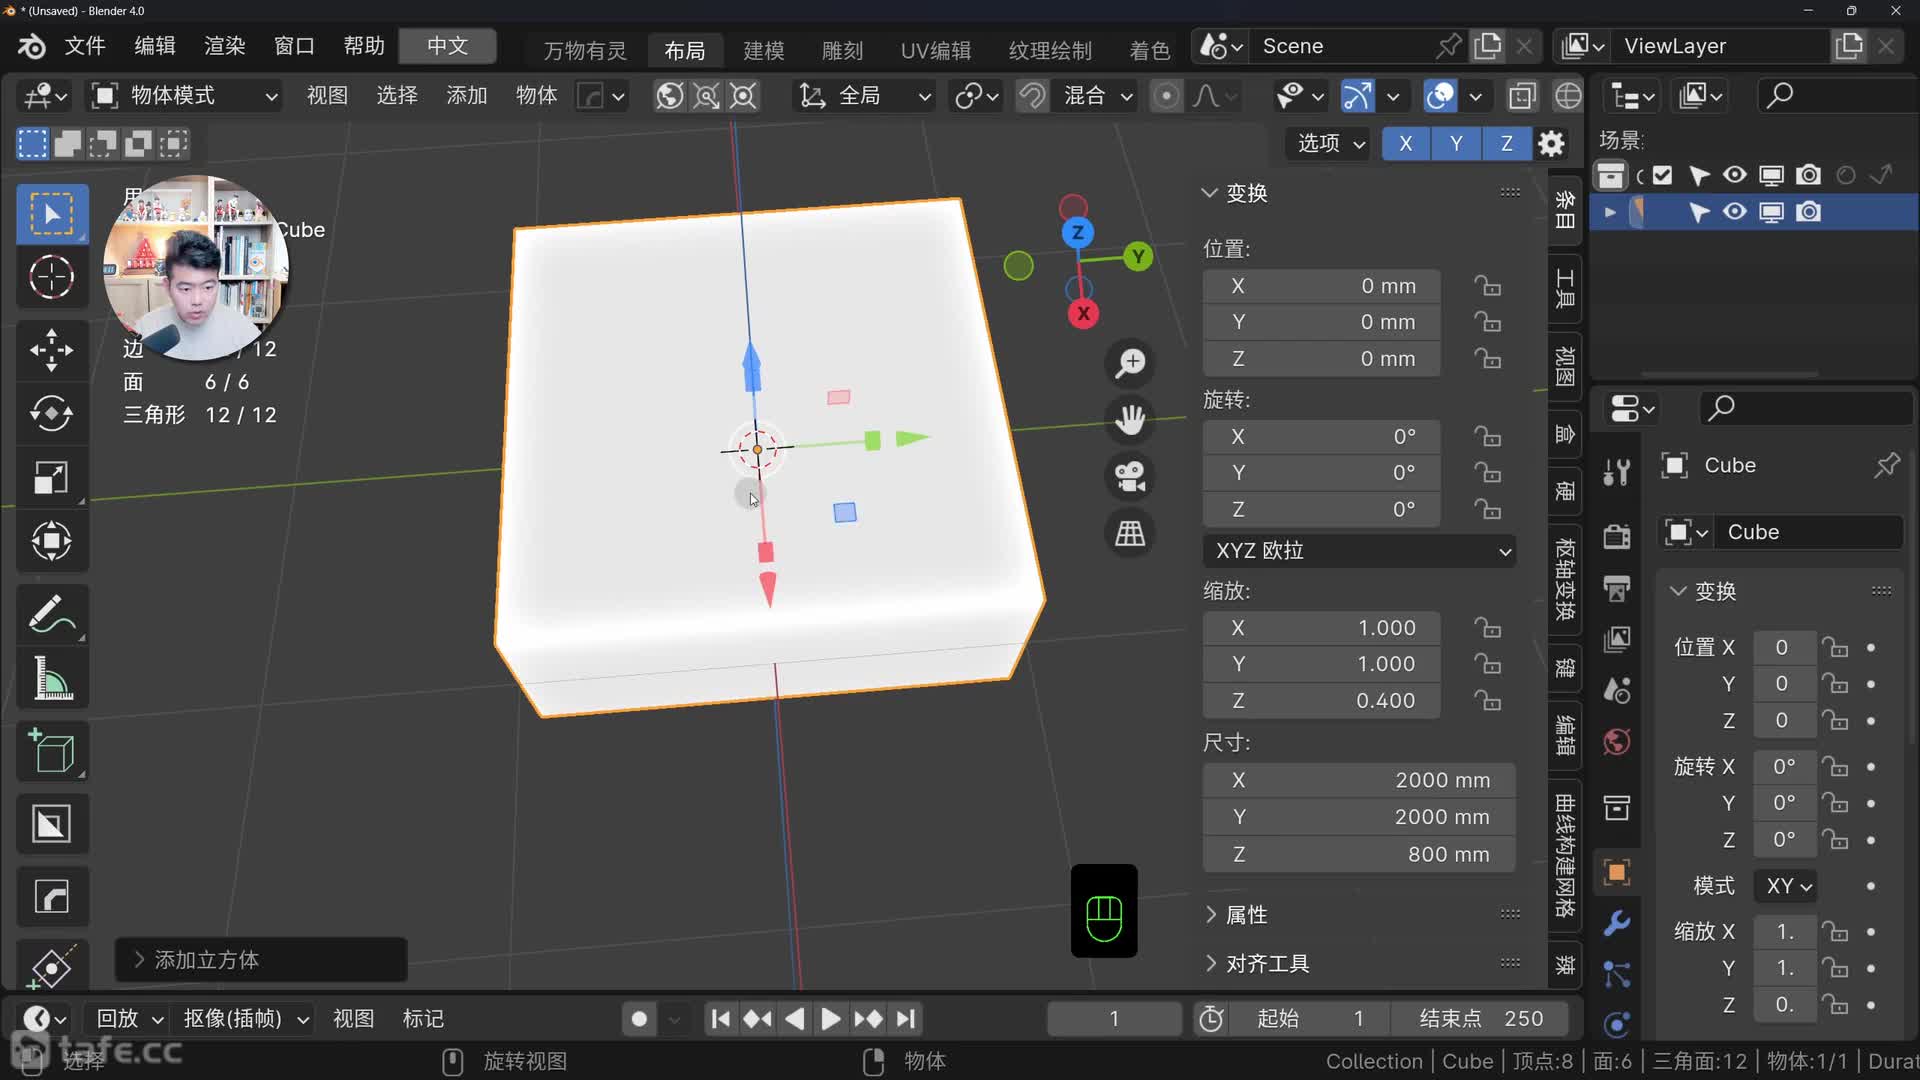Toggle the camera view icon in viewport
1920x1080 pixels.
1130,477
